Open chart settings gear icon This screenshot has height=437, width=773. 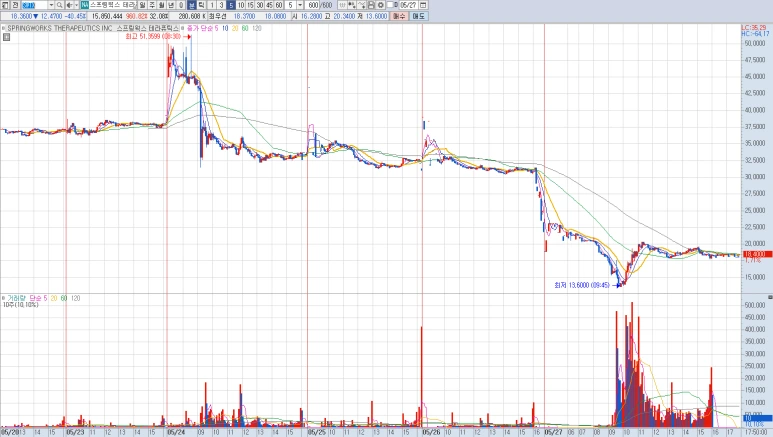coord(381,5)
